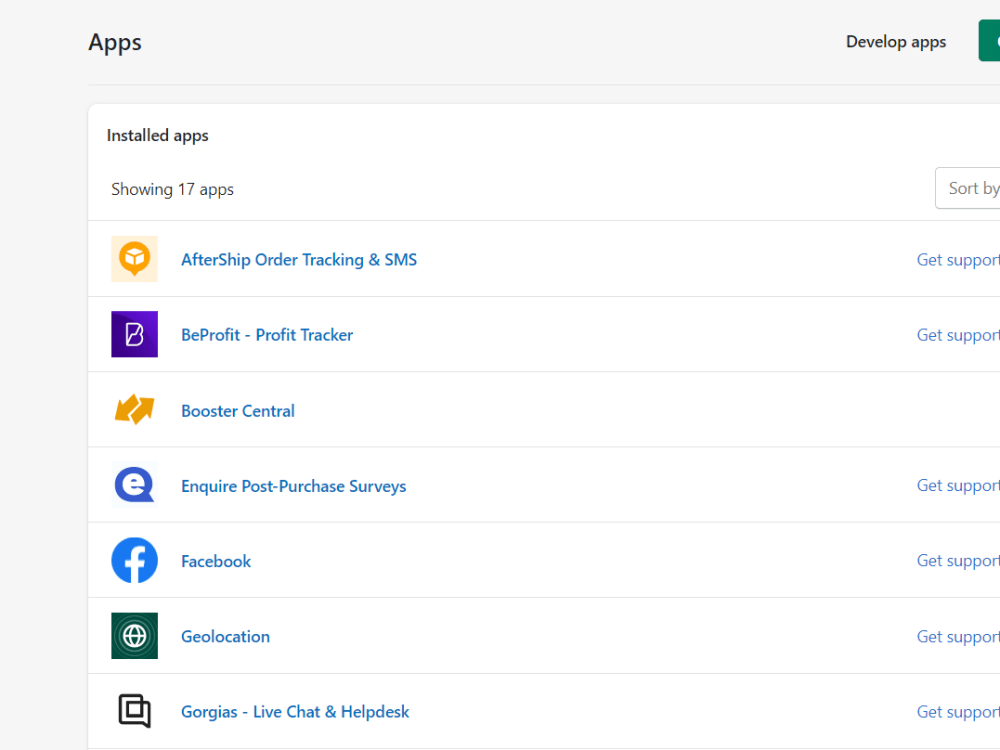Image resolution: width=1000 pixels, height=750 pixels.
Task: Click the green button beside Develop apps
Action: [989, 41]
